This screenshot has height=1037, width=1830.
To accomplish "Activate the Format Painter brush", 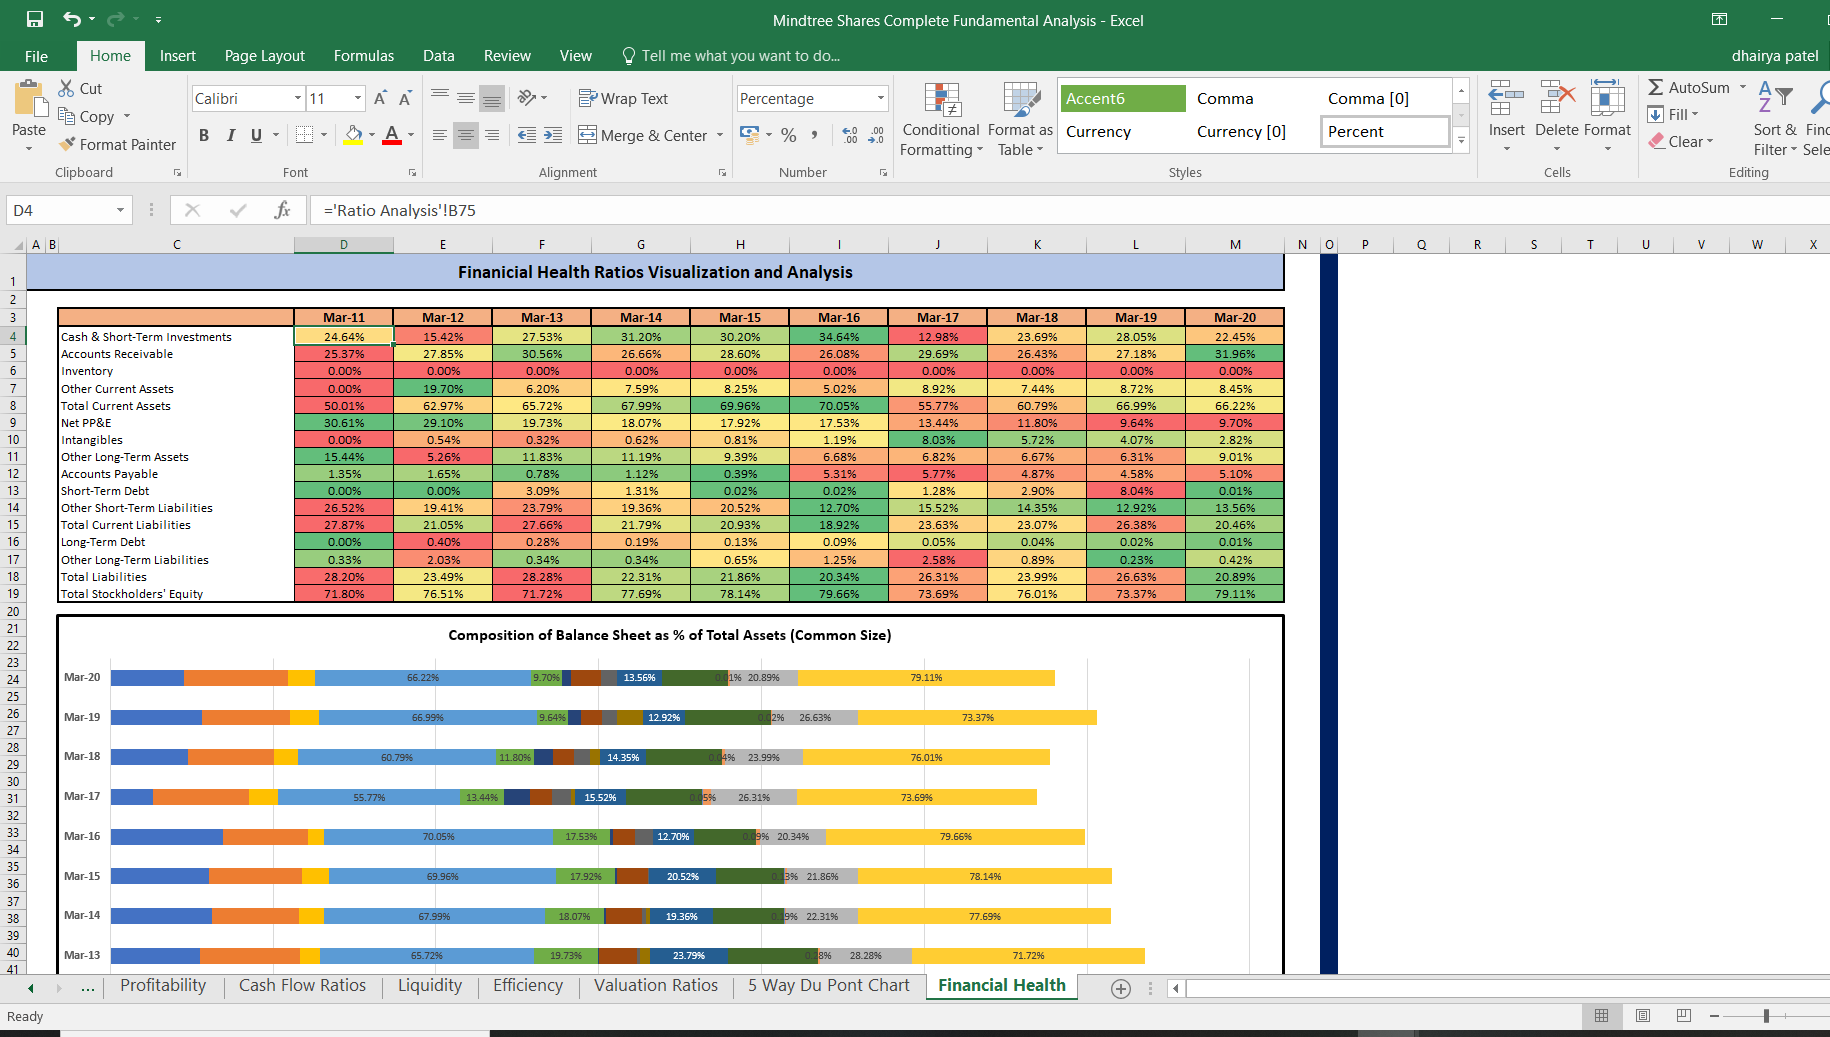I will pos(117,144).
